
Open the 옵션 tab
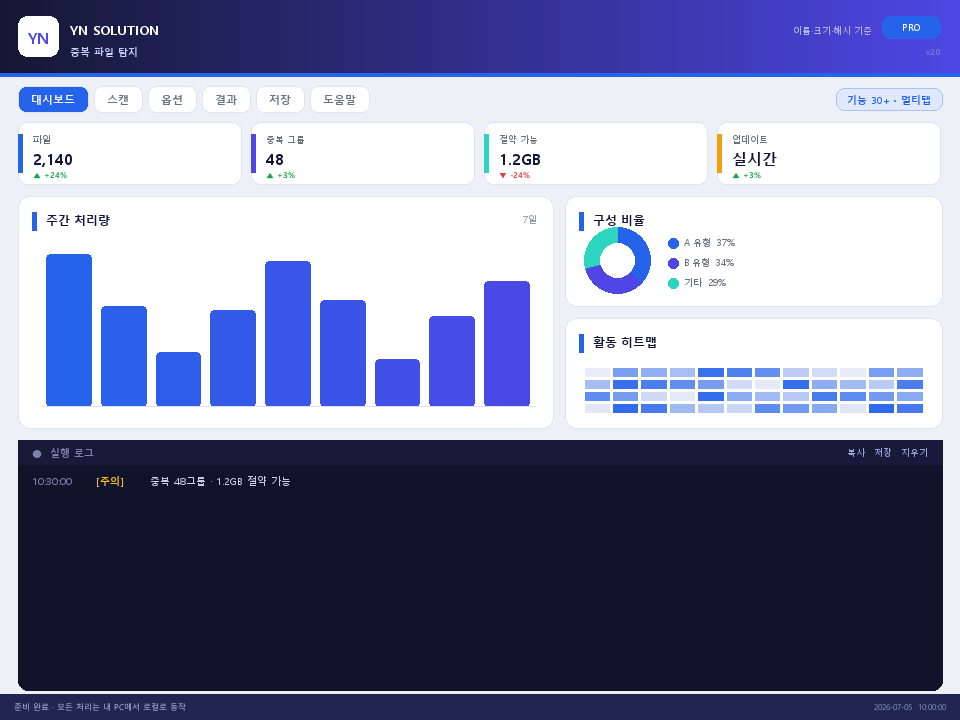click(172, 99)
